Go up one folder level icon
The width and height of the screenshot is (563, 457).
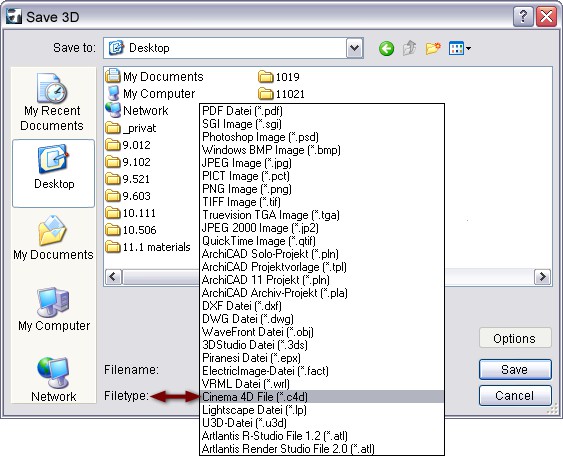click(x=410, y=48)
